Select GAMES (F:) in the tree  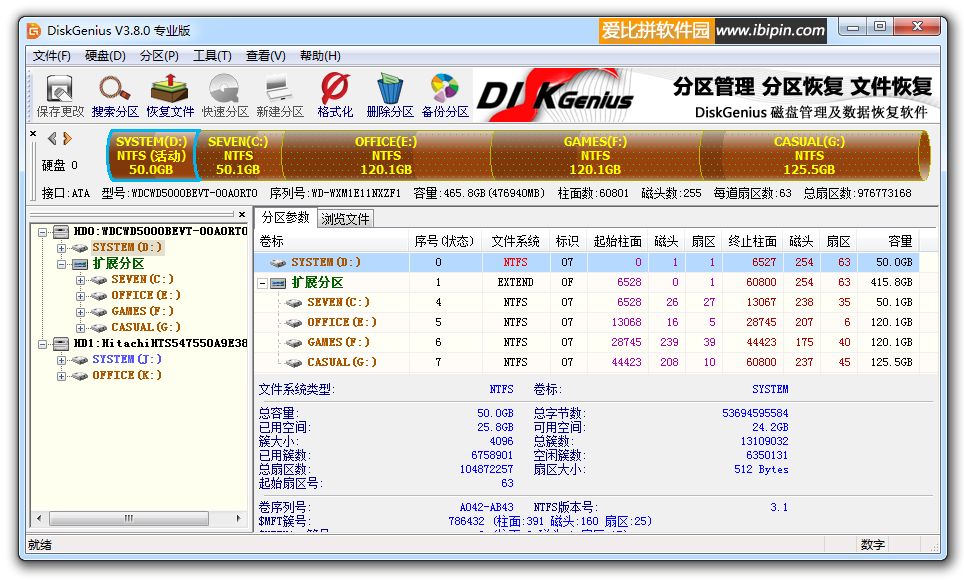142,311
